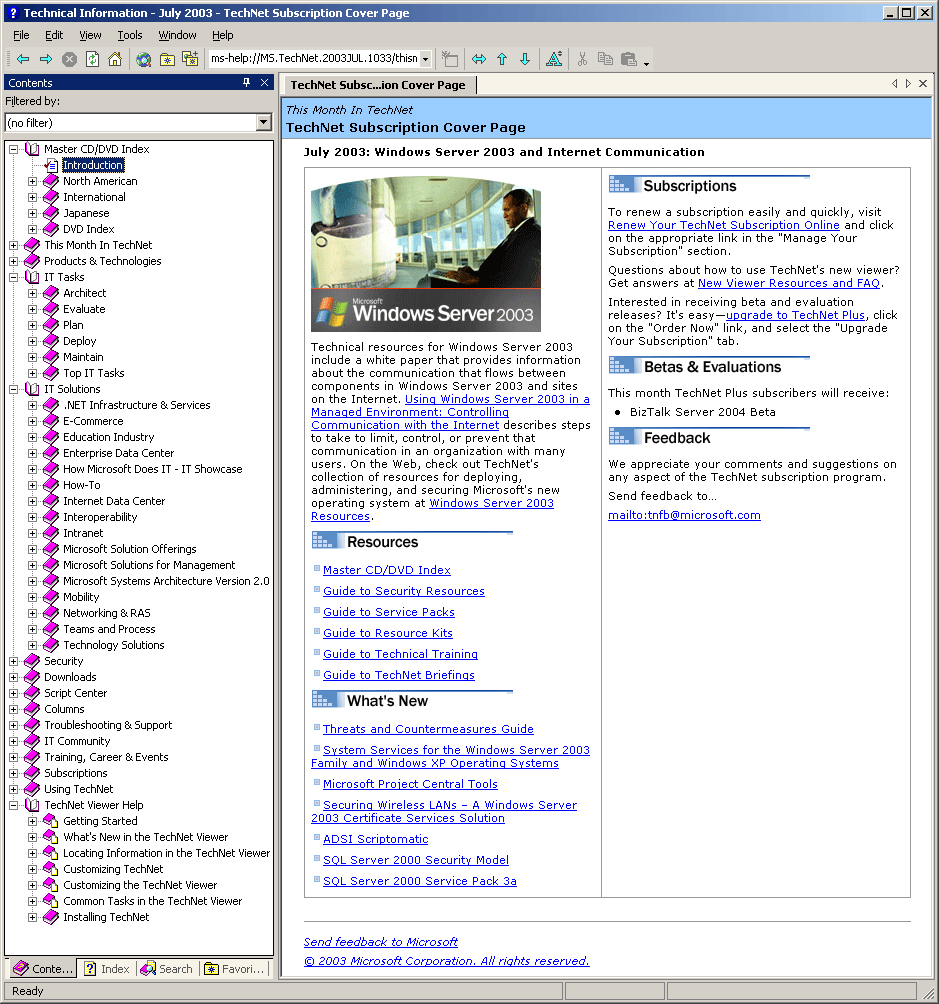Click the Downloads book icon

pos(32,677)
